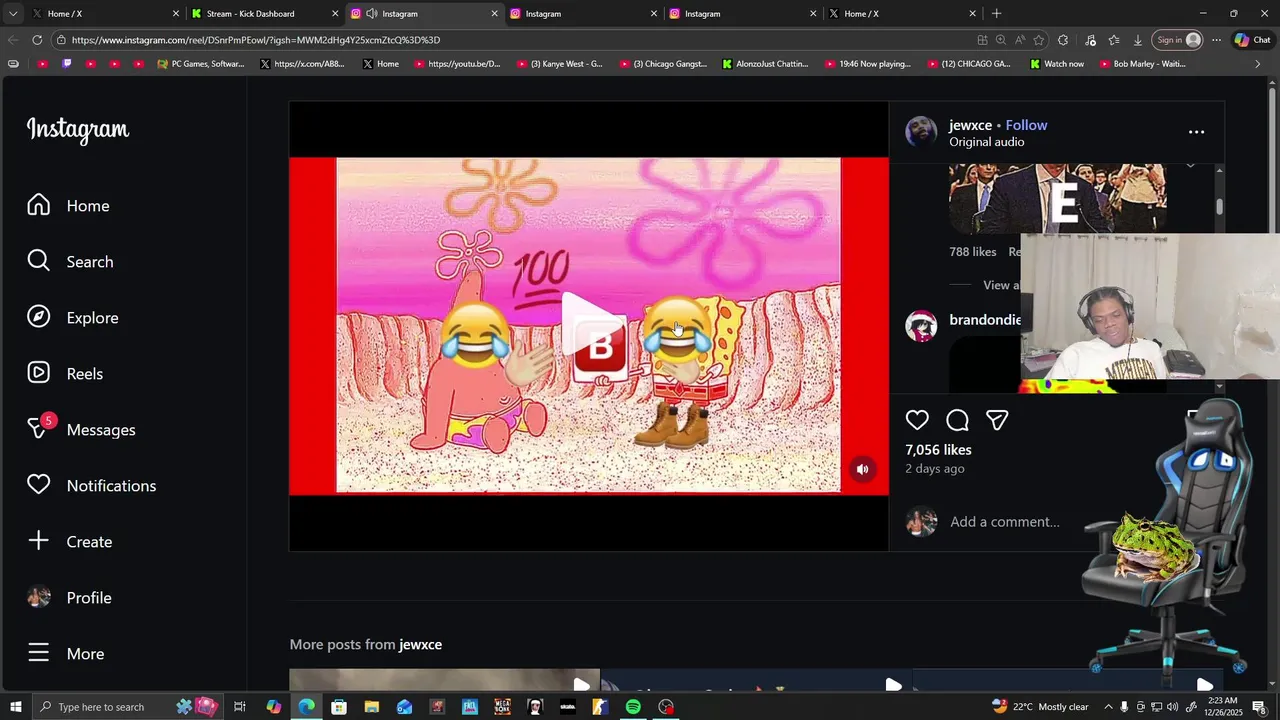Click the comment bubble icon

957,420
